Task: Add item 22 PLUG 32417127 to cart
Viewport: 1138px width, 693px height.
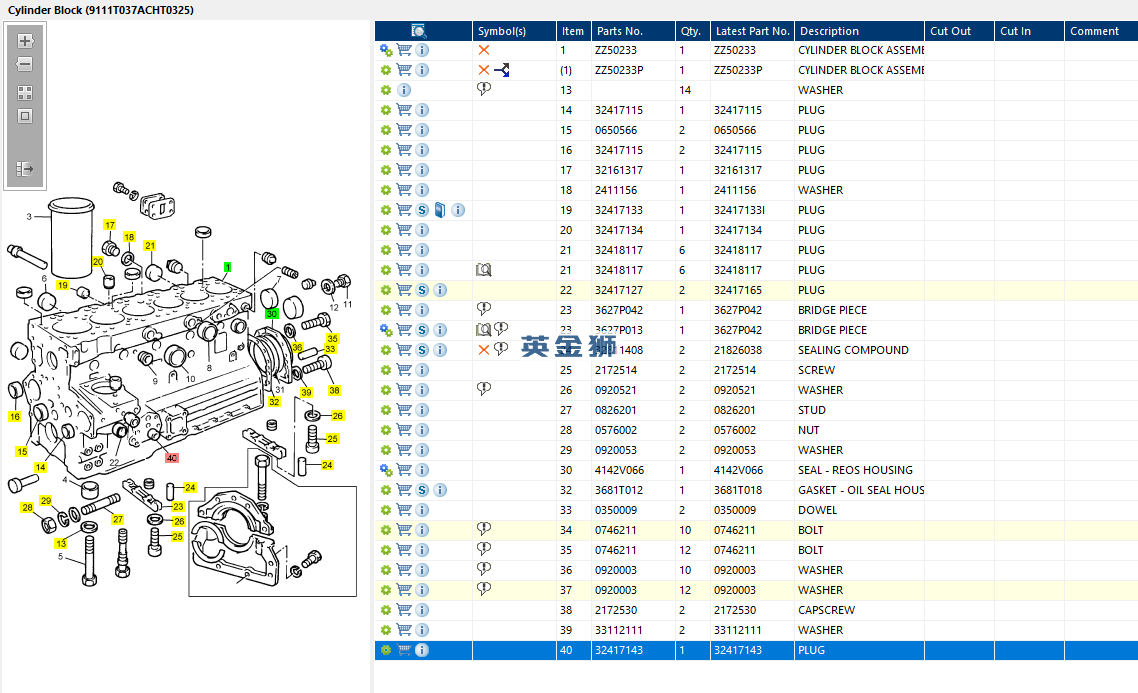Action: point(404,290)
